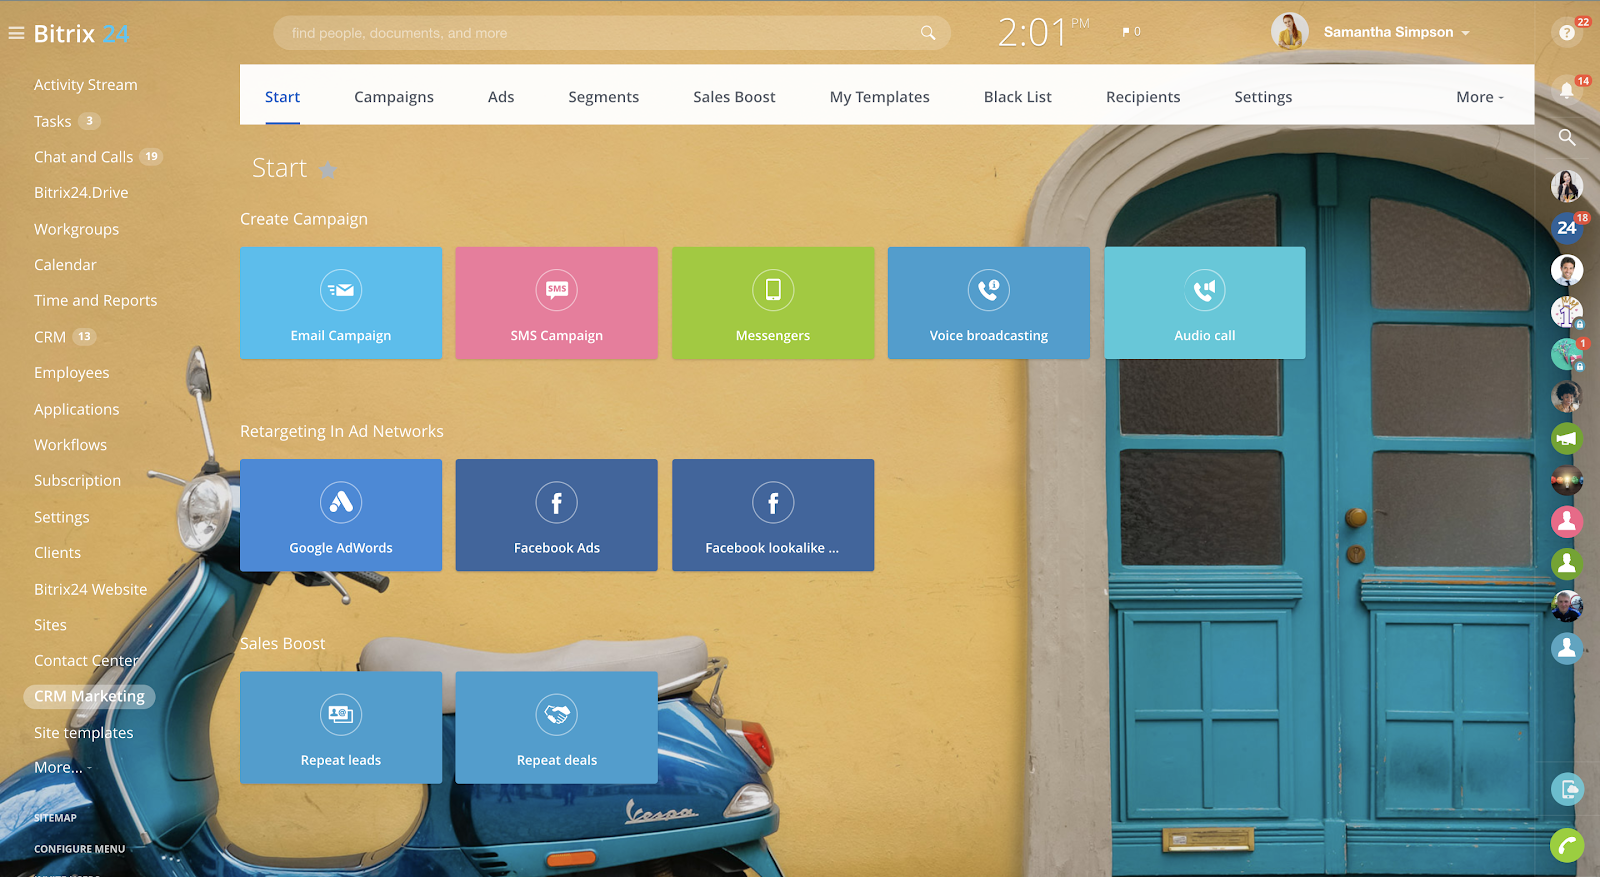Switch to the Campaigns tab
The height and width of the screenshot is (877, 1600).
point(394,97)
